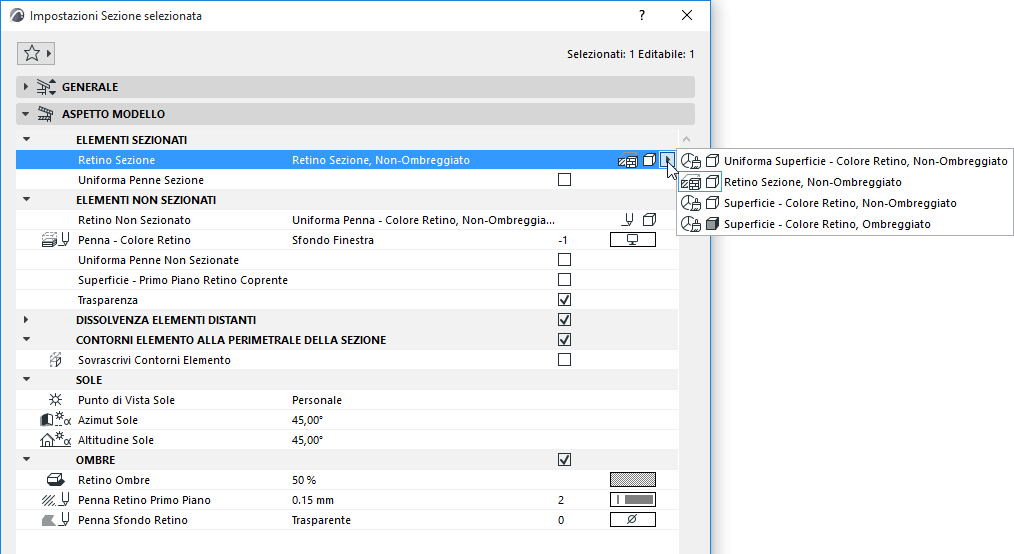1014x554 pixels.
Task: Close the Impostazioni Sezione selezionata dialog
Action: pyautogui.click(x=687, y=16)
